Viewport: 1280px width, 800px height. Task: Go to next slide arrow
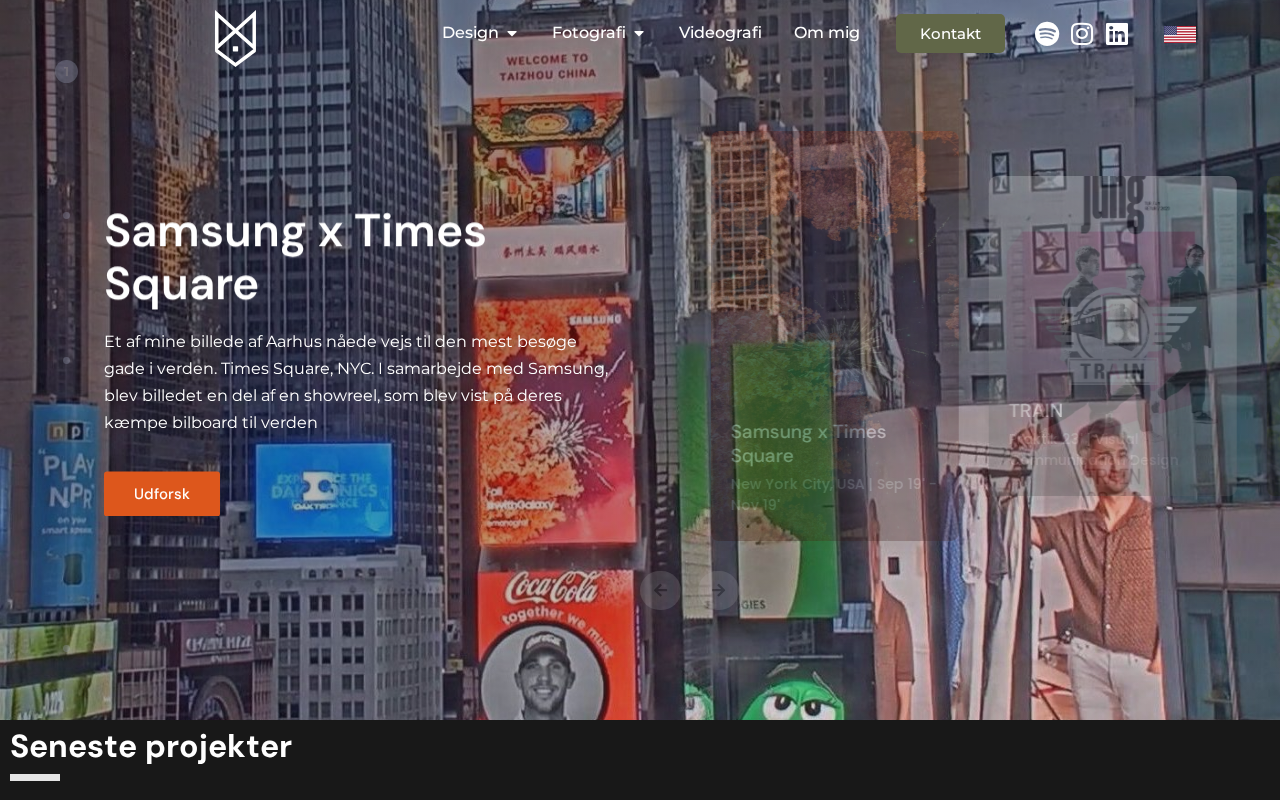click(719, 590)
